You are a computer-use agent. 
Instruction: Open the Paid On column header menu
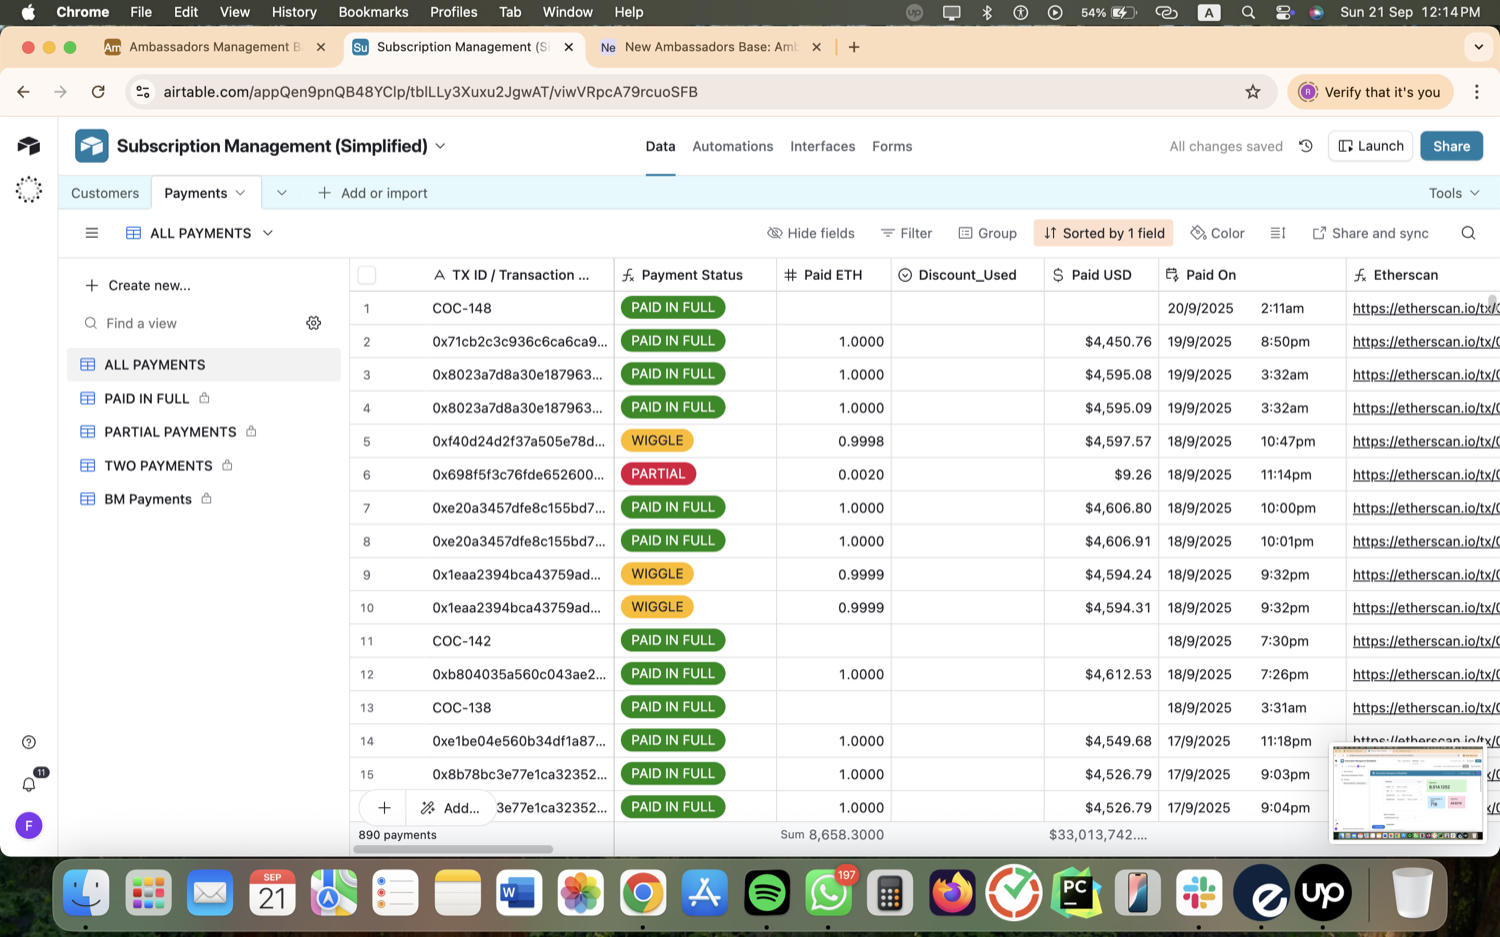tap(1253, 275)
